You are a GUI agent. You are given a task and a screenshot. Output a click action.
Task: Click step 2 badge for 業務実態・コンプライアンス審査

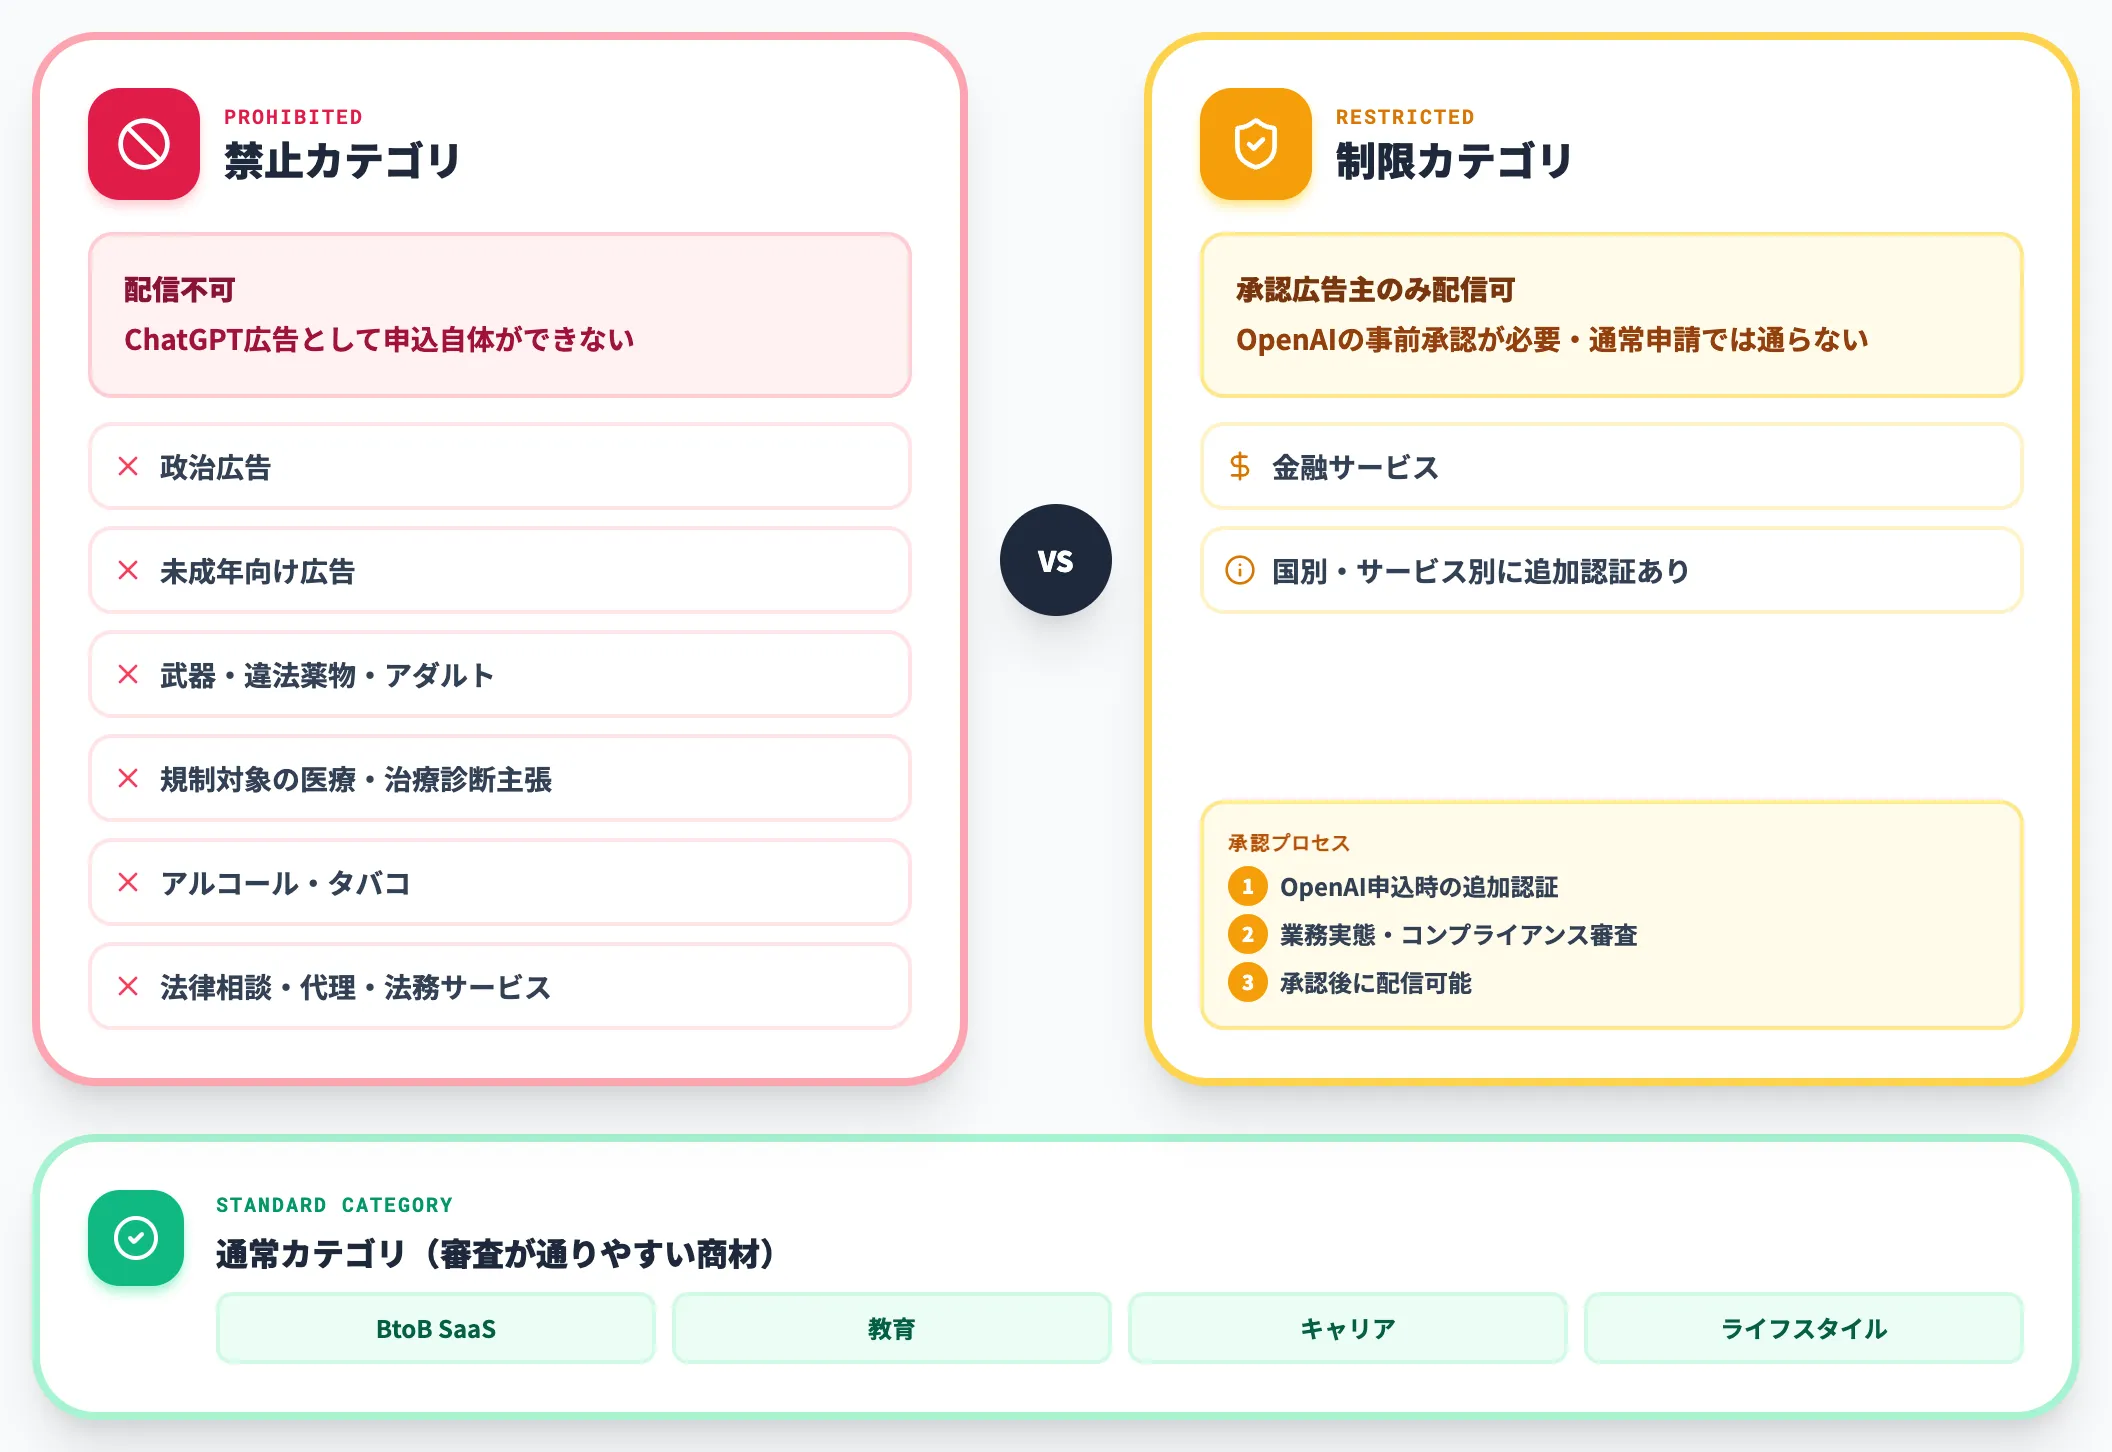click(1248, 934)
